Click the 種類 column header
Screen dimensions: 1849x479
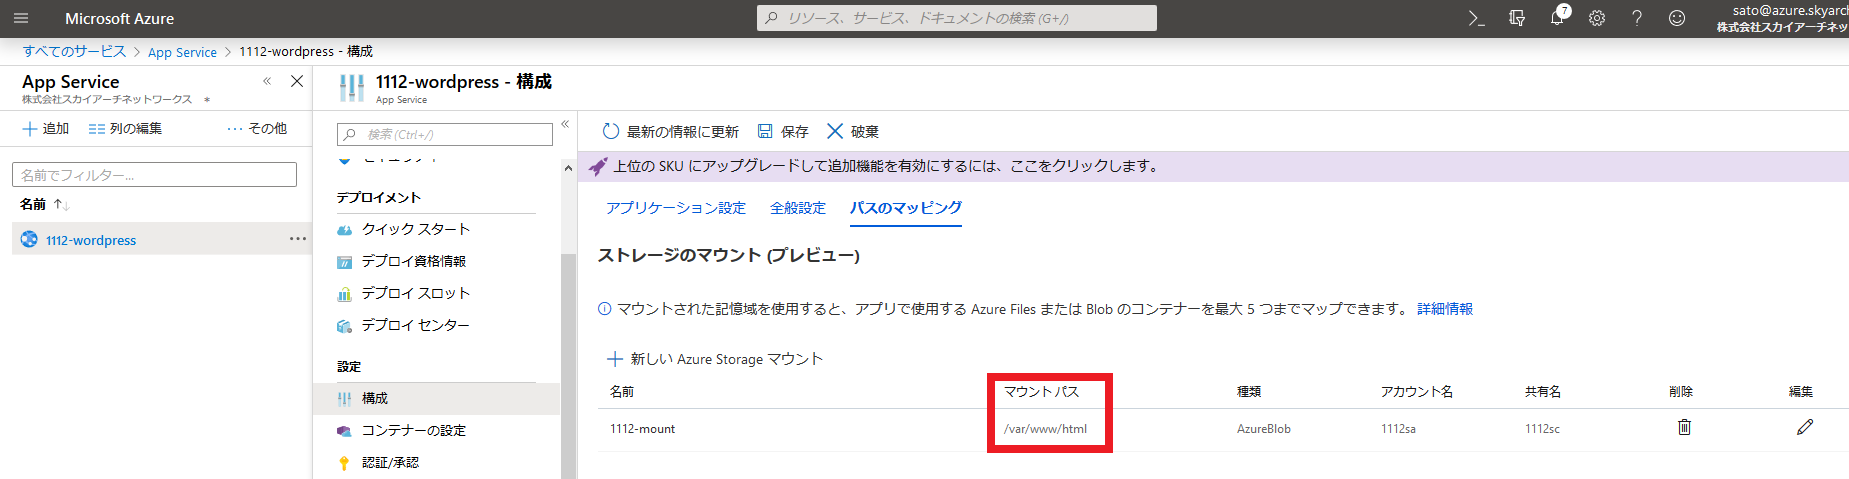1249,391
